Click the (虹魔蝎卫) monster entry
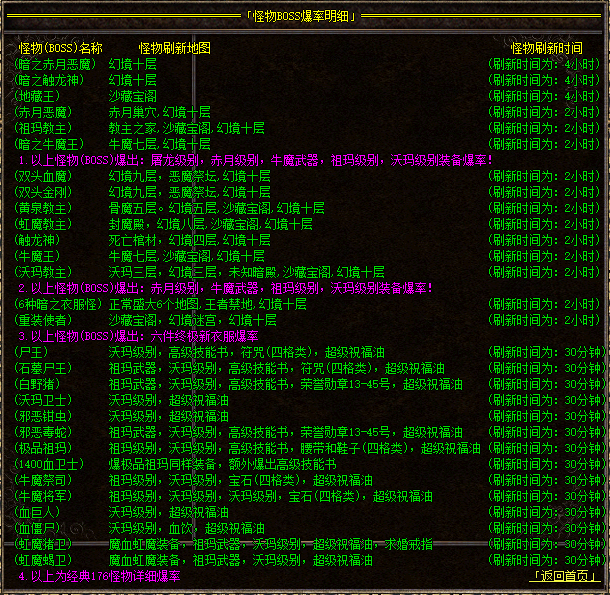This screenshot has height=595, width=610. click(x=45, y=560)
